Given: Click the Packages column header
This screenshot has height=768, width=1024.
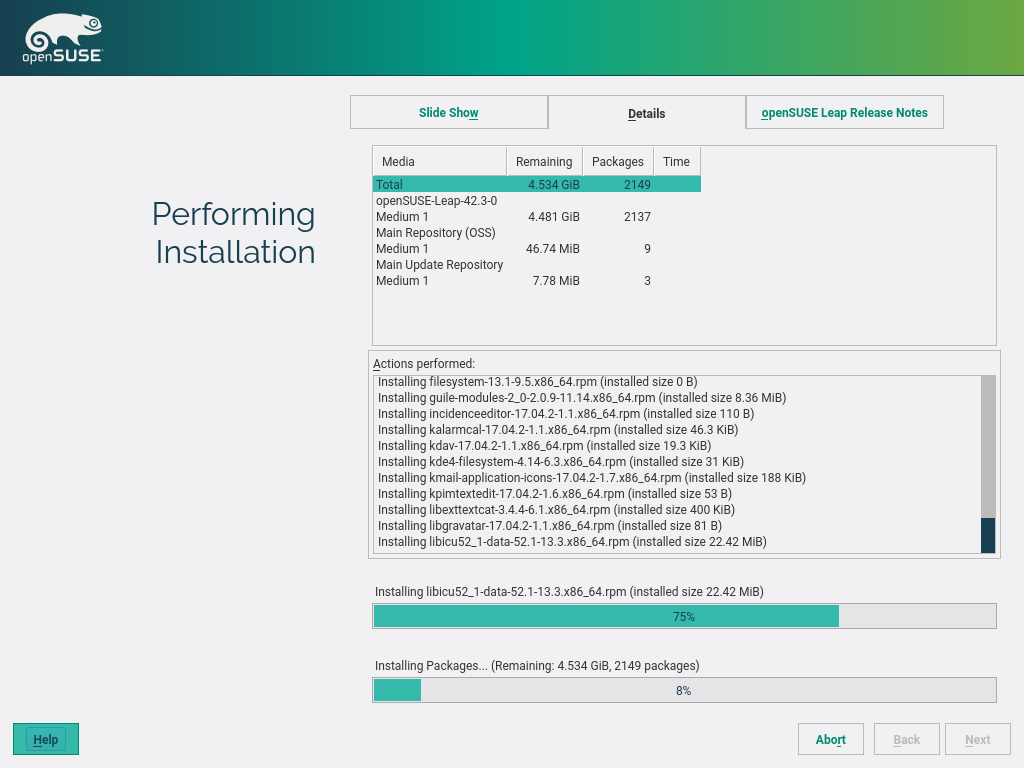Looking at the screenshot, I should click(x=618, y=161).
